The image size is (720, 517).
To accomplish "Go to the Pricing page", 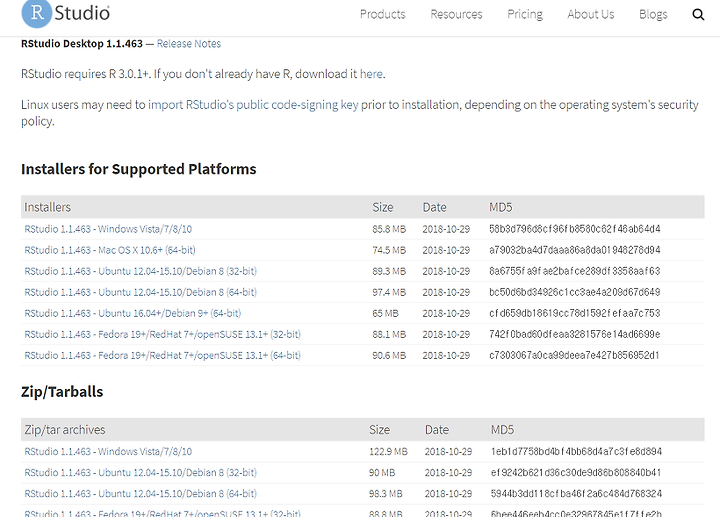I will (525, 14).
